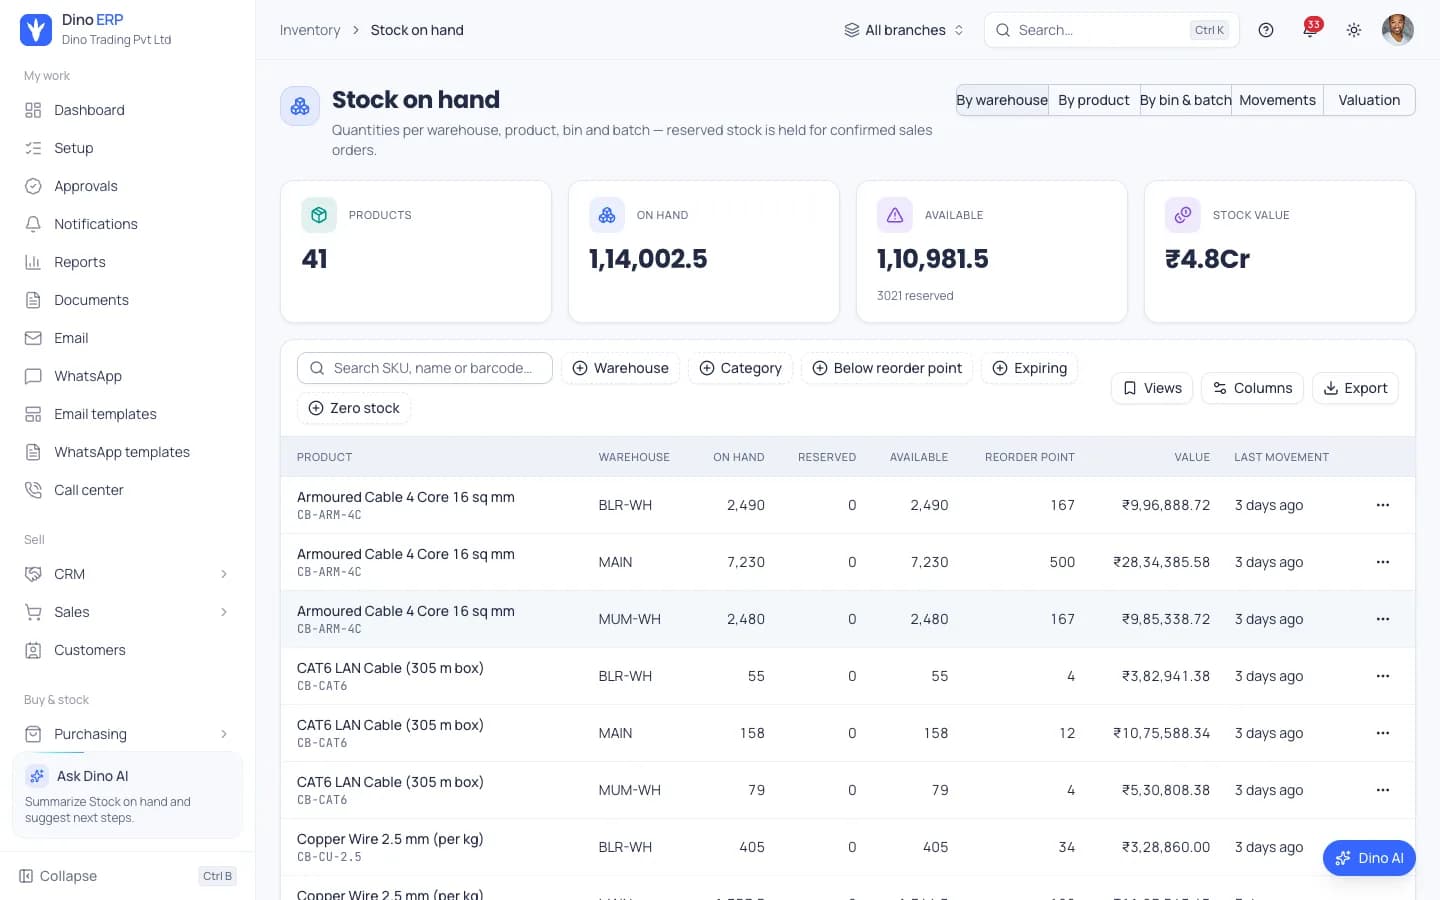The width and height of the screenshot is (1440, 900).
Task: Open the Columns chooser
Action: (x=1252, y=388)
